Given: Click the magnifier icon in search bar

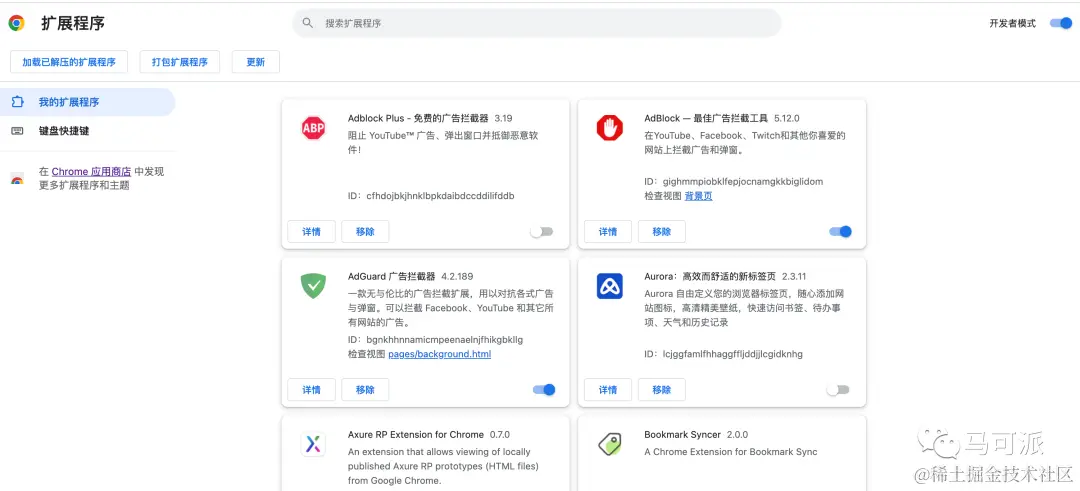Looking at the screenshot, I should coord(308,23).
